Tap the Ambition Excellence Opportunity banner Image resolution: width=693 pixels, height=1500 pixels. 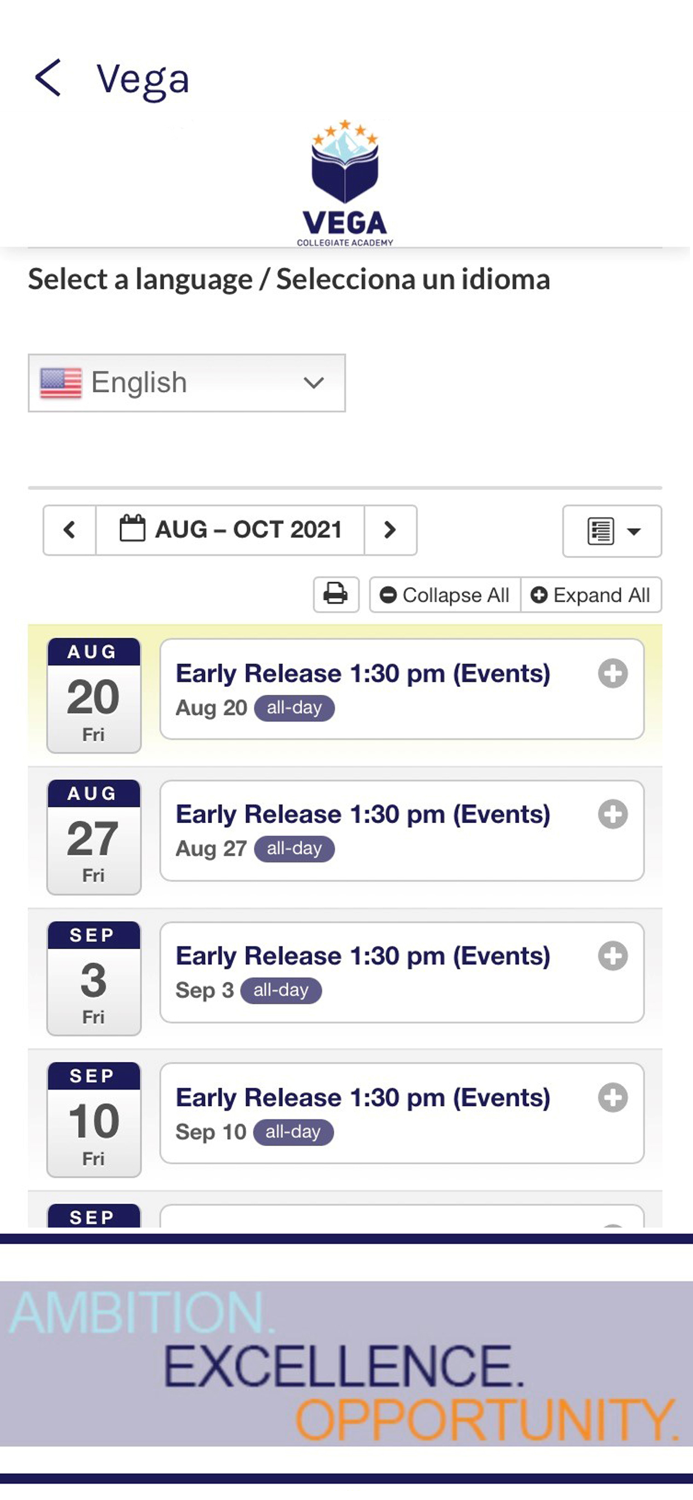[346, 1364]
